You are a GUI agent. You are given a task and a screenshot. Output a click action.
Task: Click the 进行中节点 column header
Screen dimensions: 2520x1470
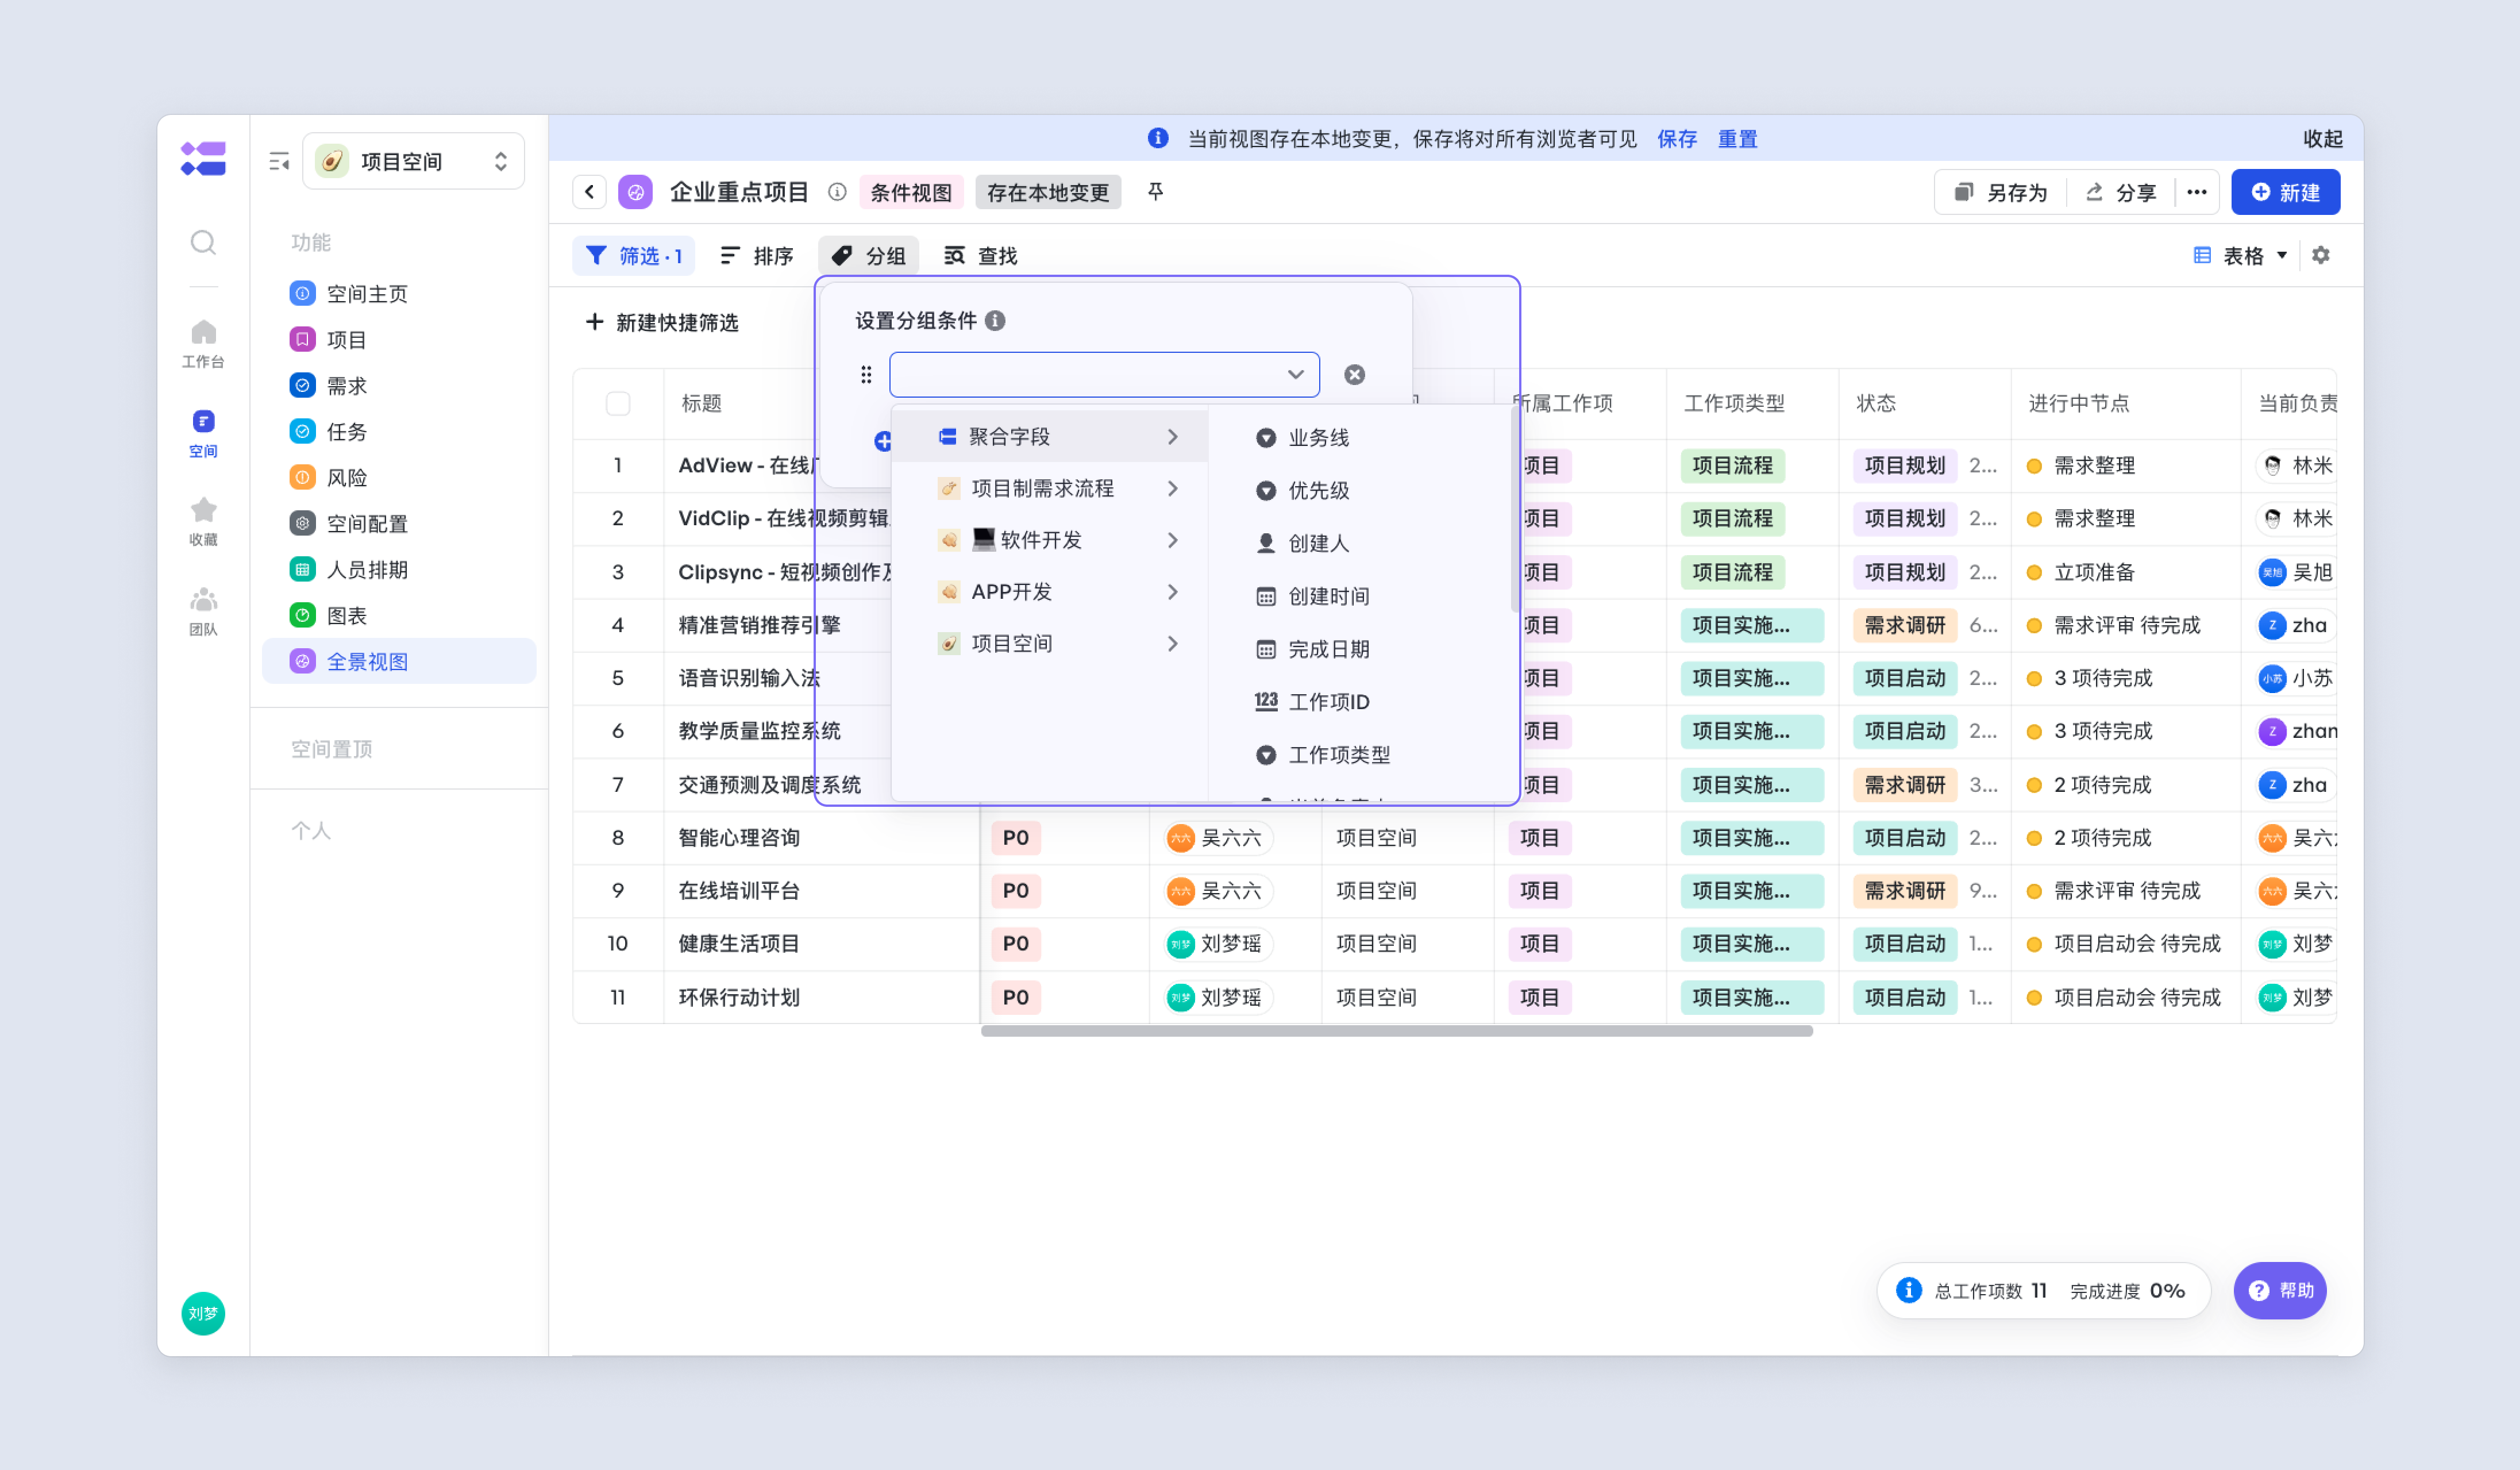(2078, 403)
